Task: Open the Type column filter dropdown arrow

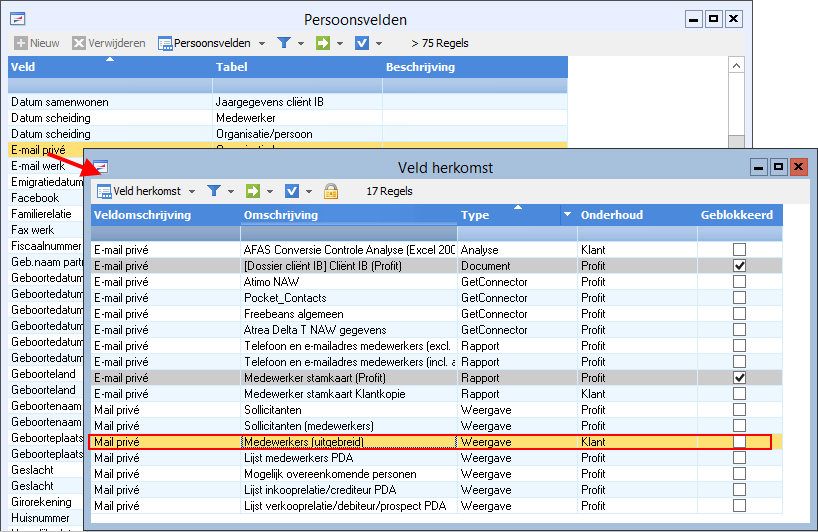Action: (x=568, y=215)
